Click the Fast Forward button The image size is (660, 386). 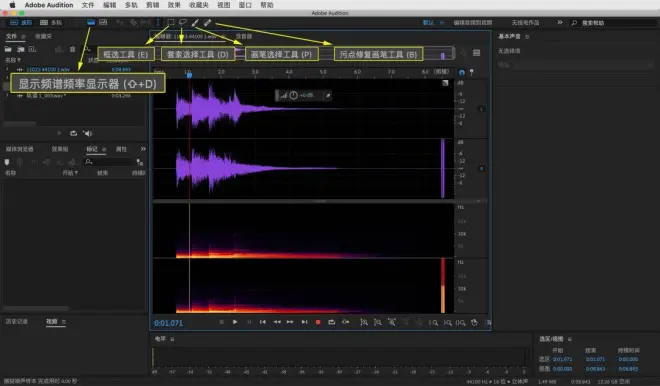point(290,322)
